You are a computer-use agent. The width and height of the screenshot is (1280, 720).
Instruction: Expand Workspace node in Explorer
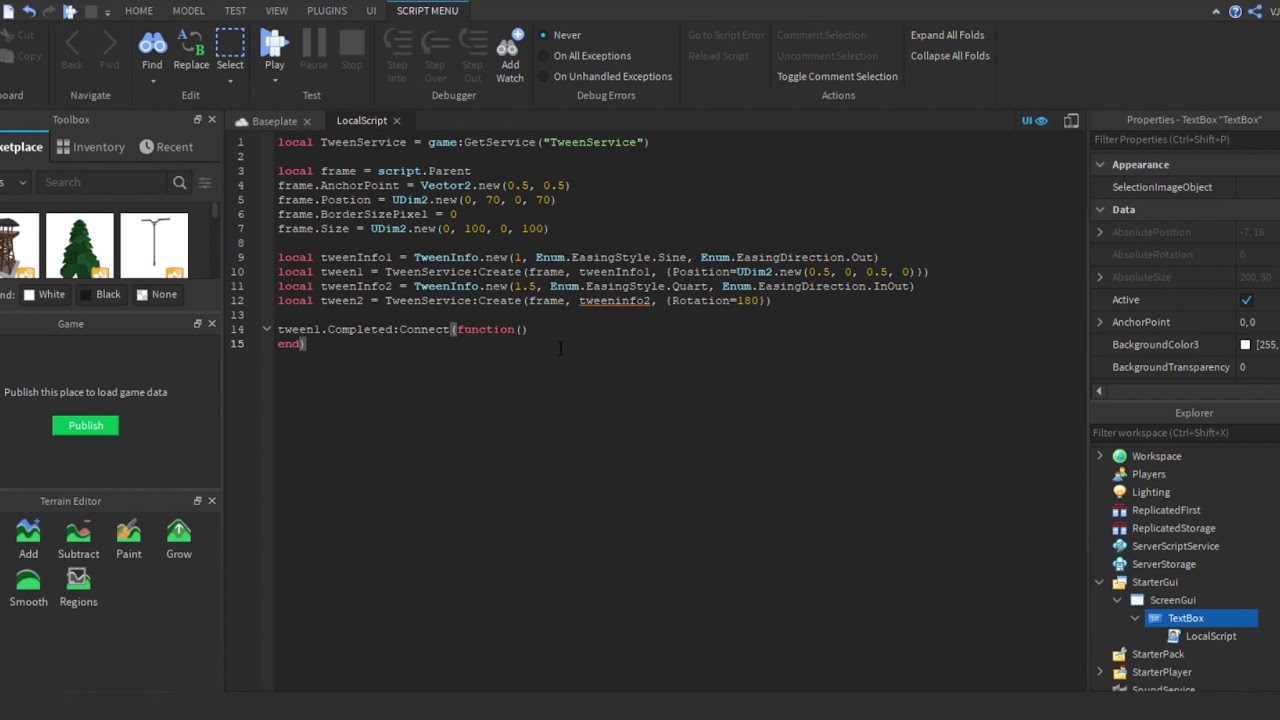[1100, 456]
